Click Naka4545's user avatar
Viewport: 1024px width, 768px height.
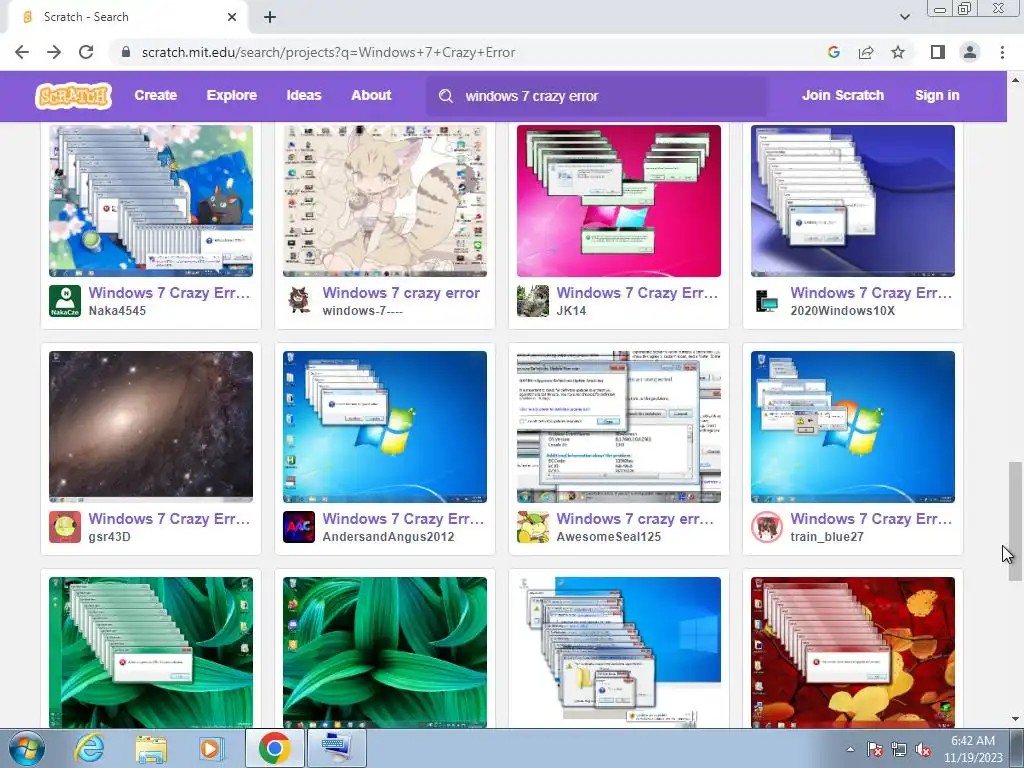pos(65,301)
